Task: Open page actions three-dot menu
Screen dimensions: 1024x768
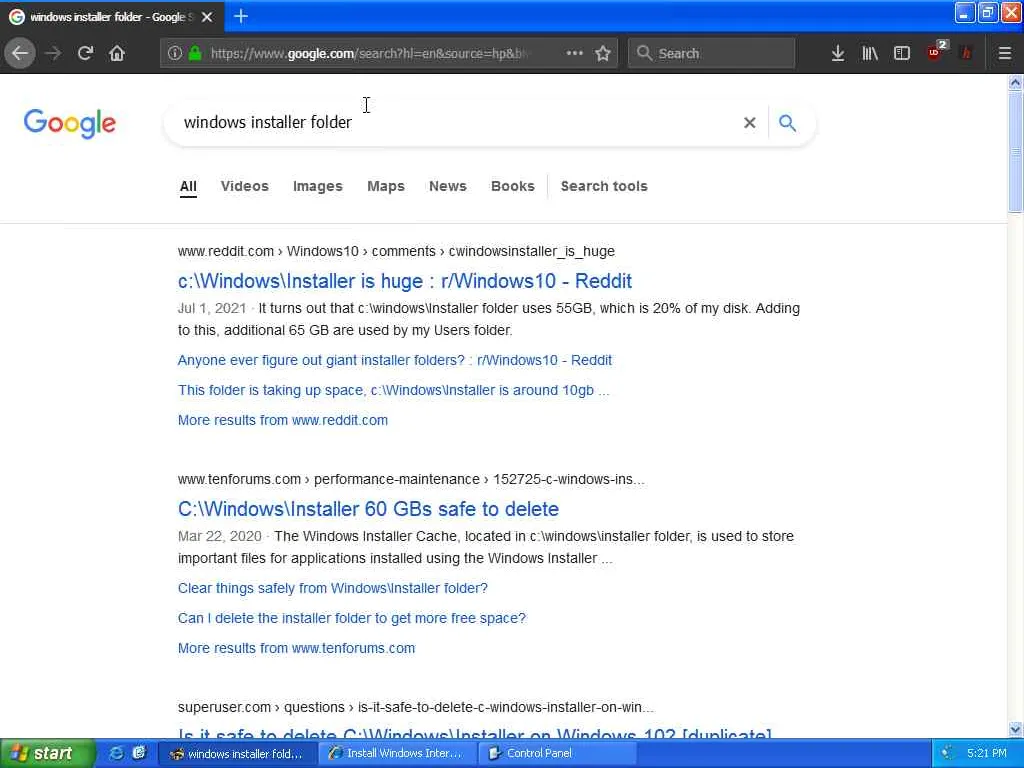Action: tap(574, 53)
